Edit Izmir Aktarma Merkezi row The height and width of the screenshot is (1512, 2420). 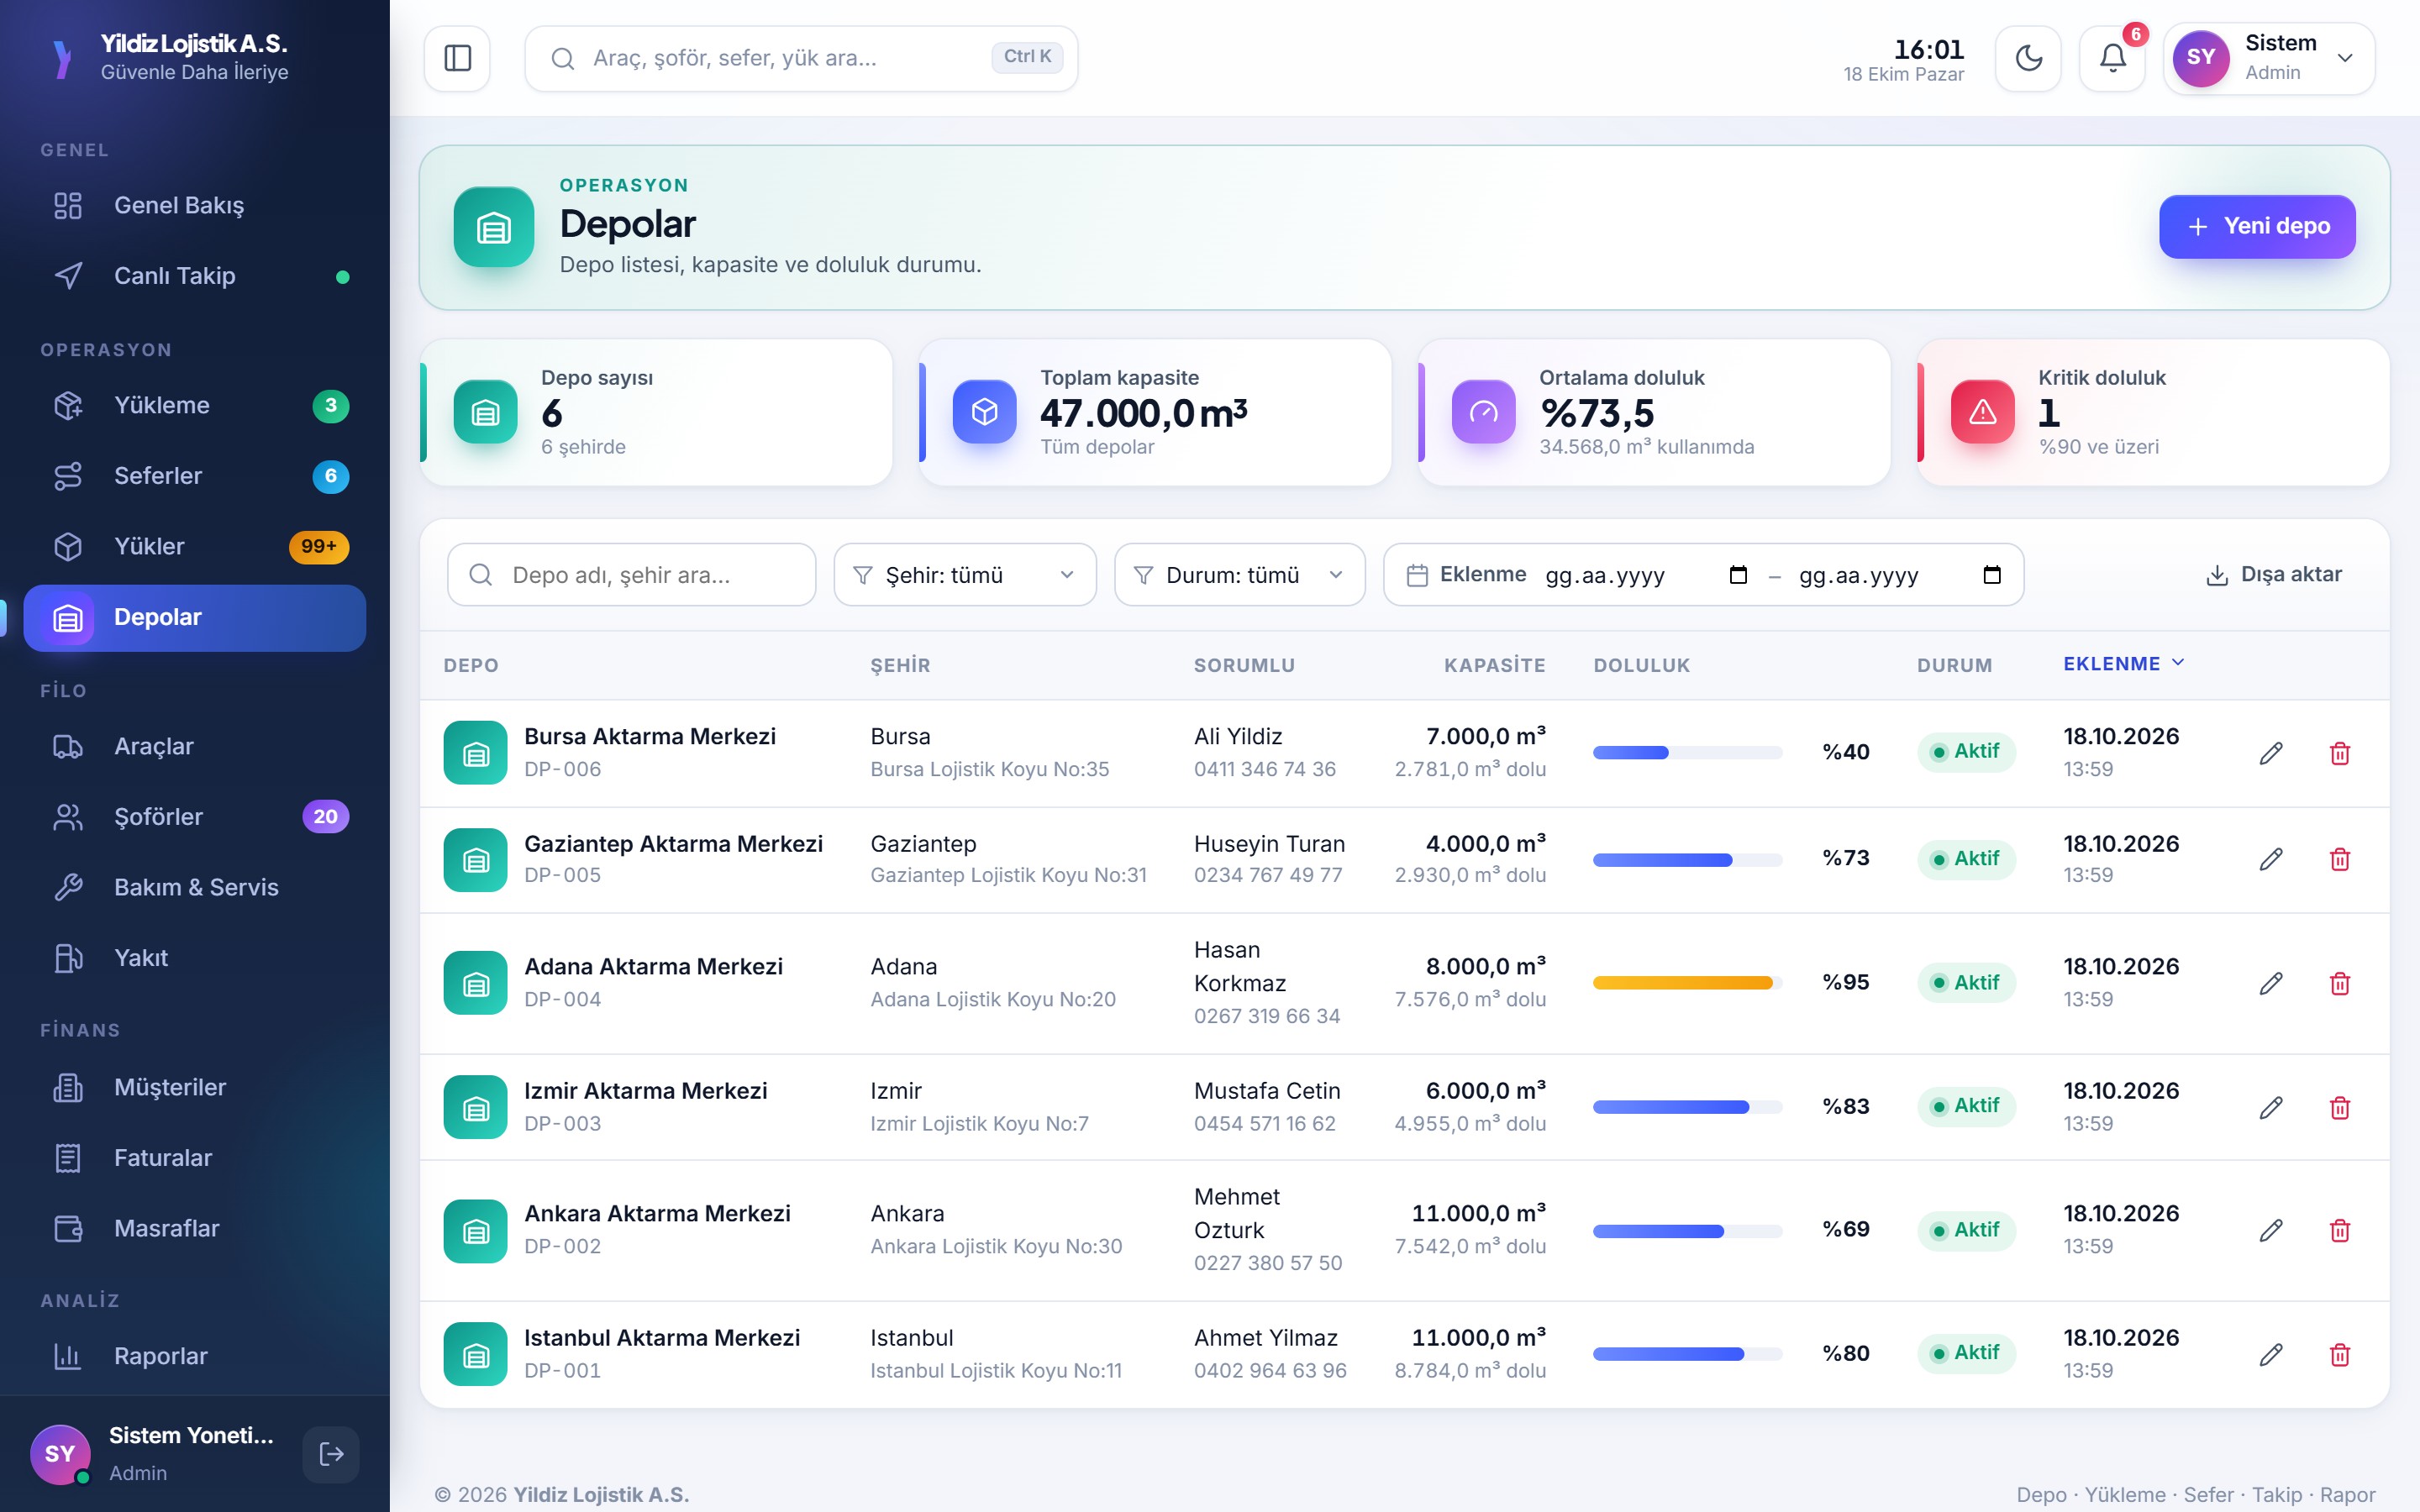(2271, 1107)
